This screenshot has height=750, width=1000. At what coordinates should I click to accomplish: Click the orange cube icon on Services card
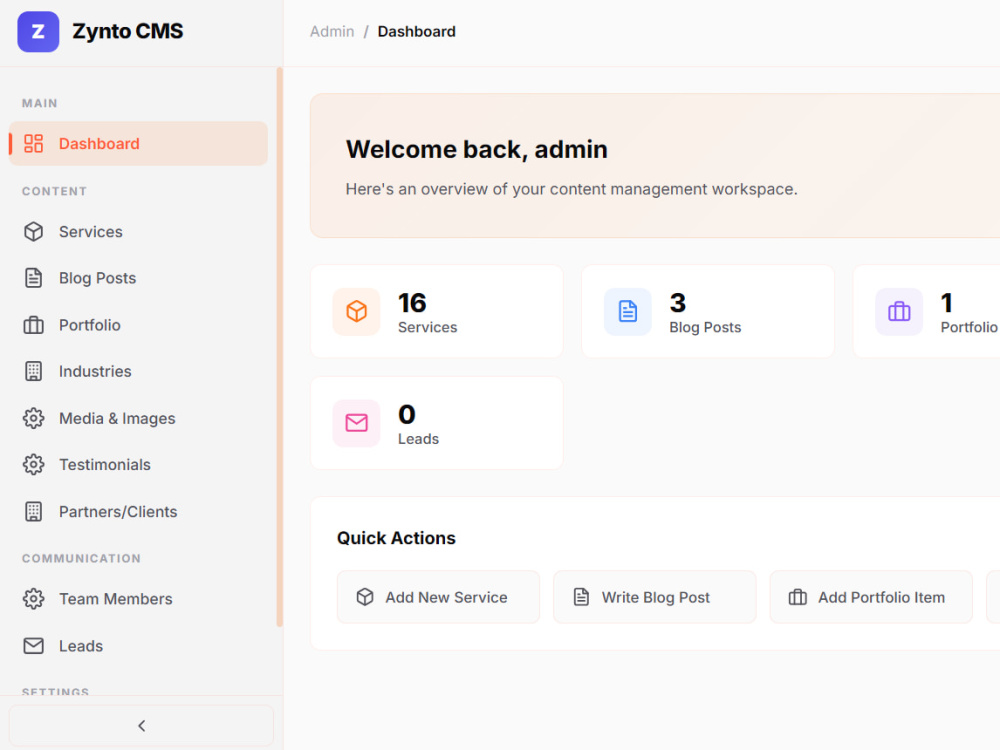pos(357,311)
